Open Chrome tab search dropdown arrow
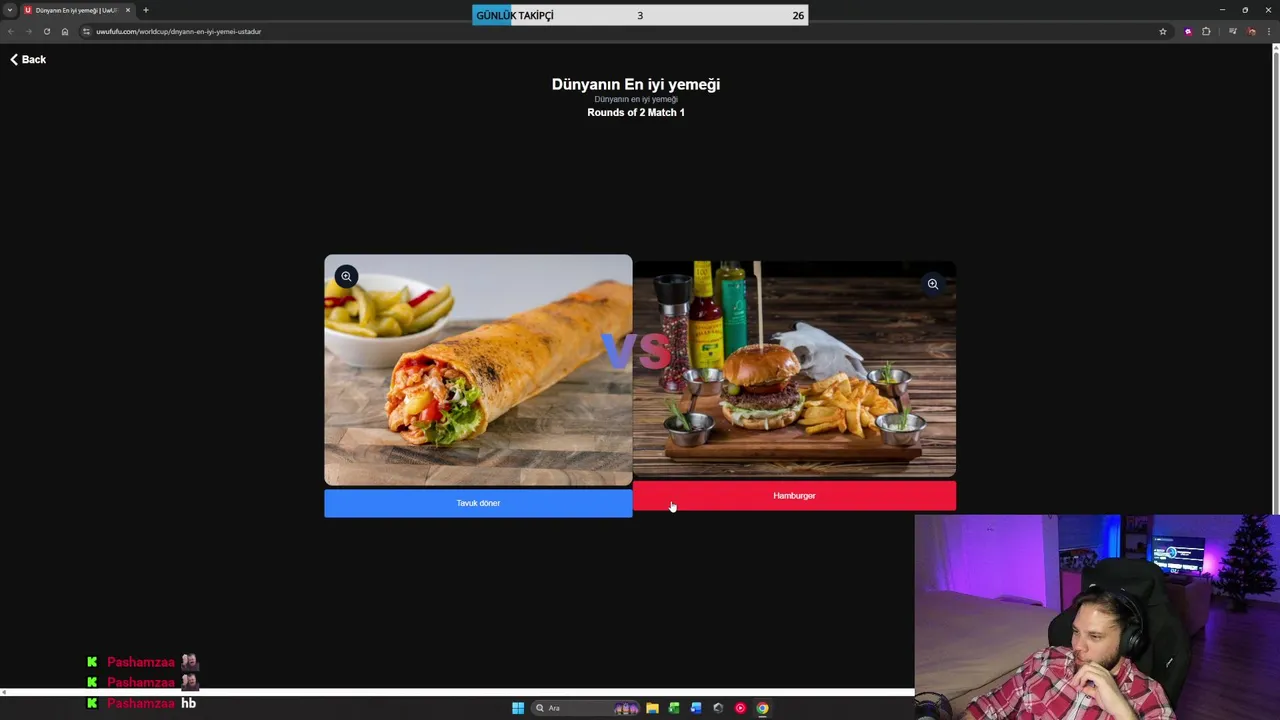 10,10
